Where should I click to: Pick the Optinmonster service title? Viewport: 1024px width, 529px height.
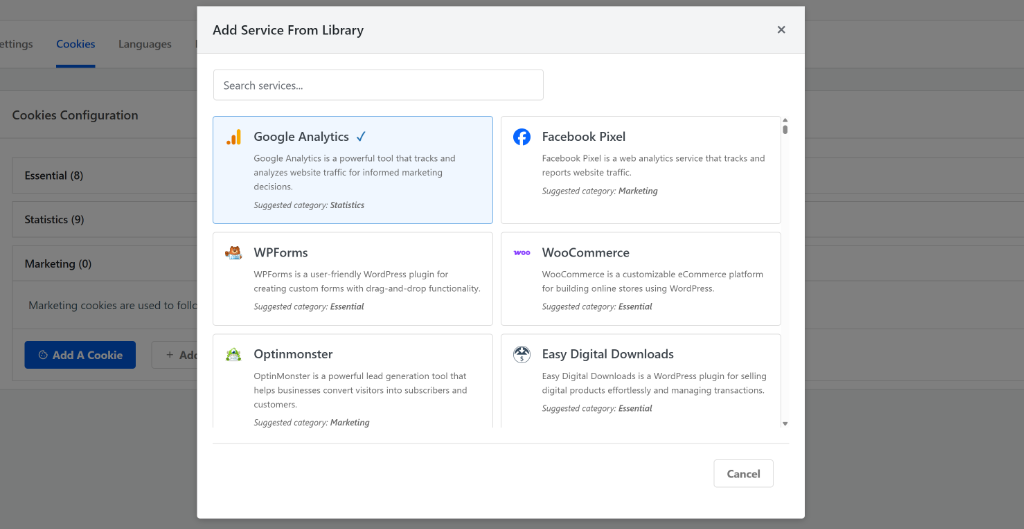tap(293, 354)
